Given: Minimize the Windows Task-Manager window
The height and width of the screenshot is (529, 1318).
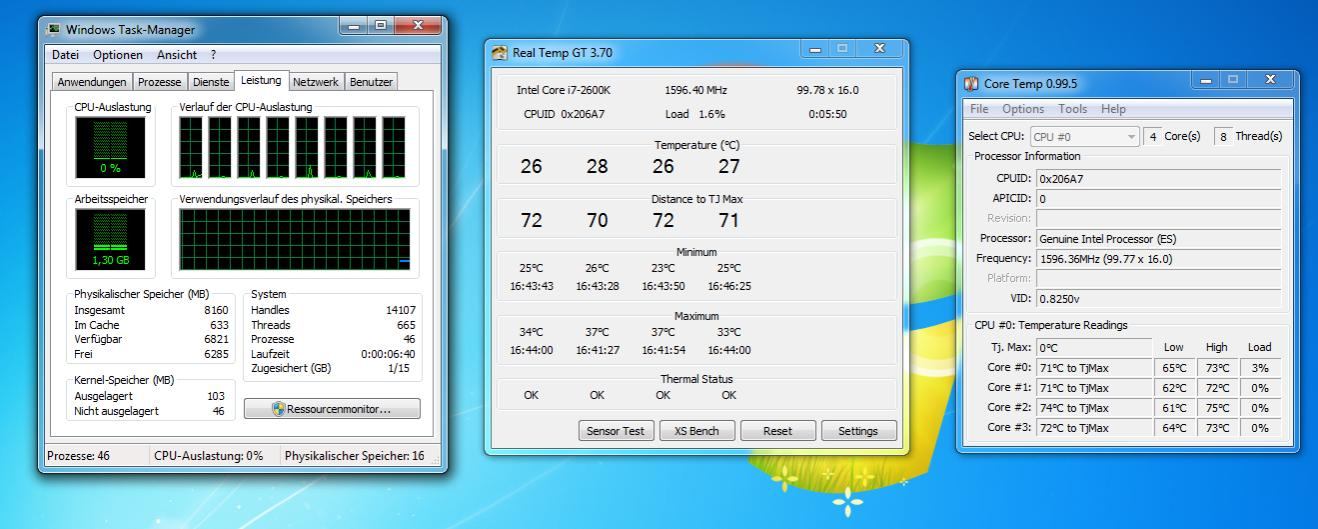Looking at the screenshot, I should (x=354, y=25).
